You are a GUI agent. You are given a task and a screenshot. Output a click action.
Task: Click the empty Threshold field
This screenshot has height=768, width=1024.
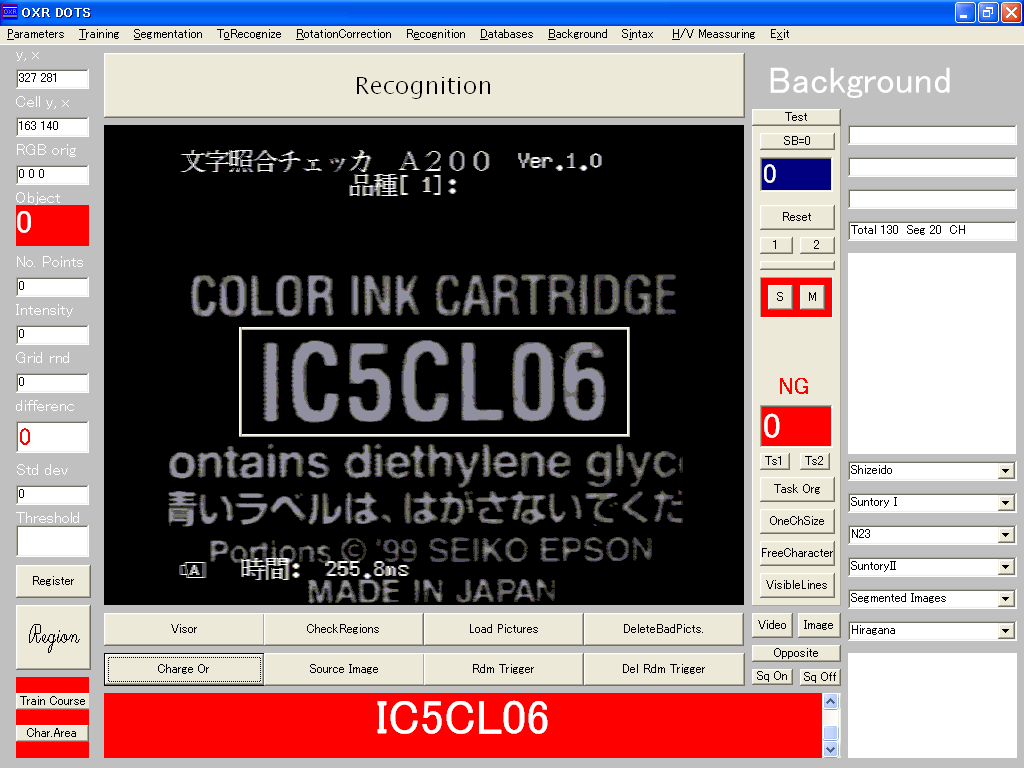[x=52, y=542]
